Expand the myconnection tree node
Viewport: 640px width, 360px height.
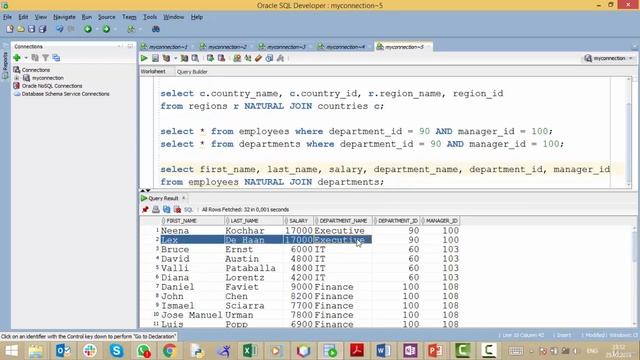click(17, 78)
